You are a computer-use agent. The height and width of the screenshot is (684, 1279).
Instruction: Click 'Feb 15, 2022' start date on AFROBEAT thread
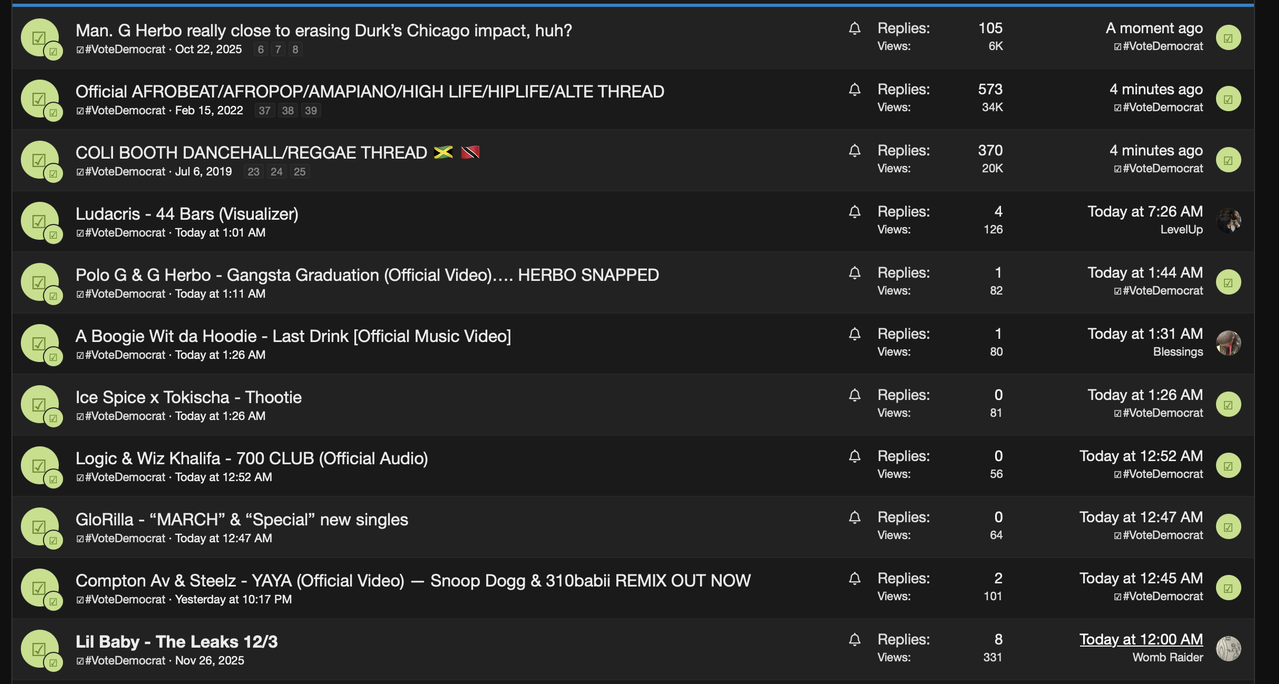pyautogui.click(x=209, y=110)
